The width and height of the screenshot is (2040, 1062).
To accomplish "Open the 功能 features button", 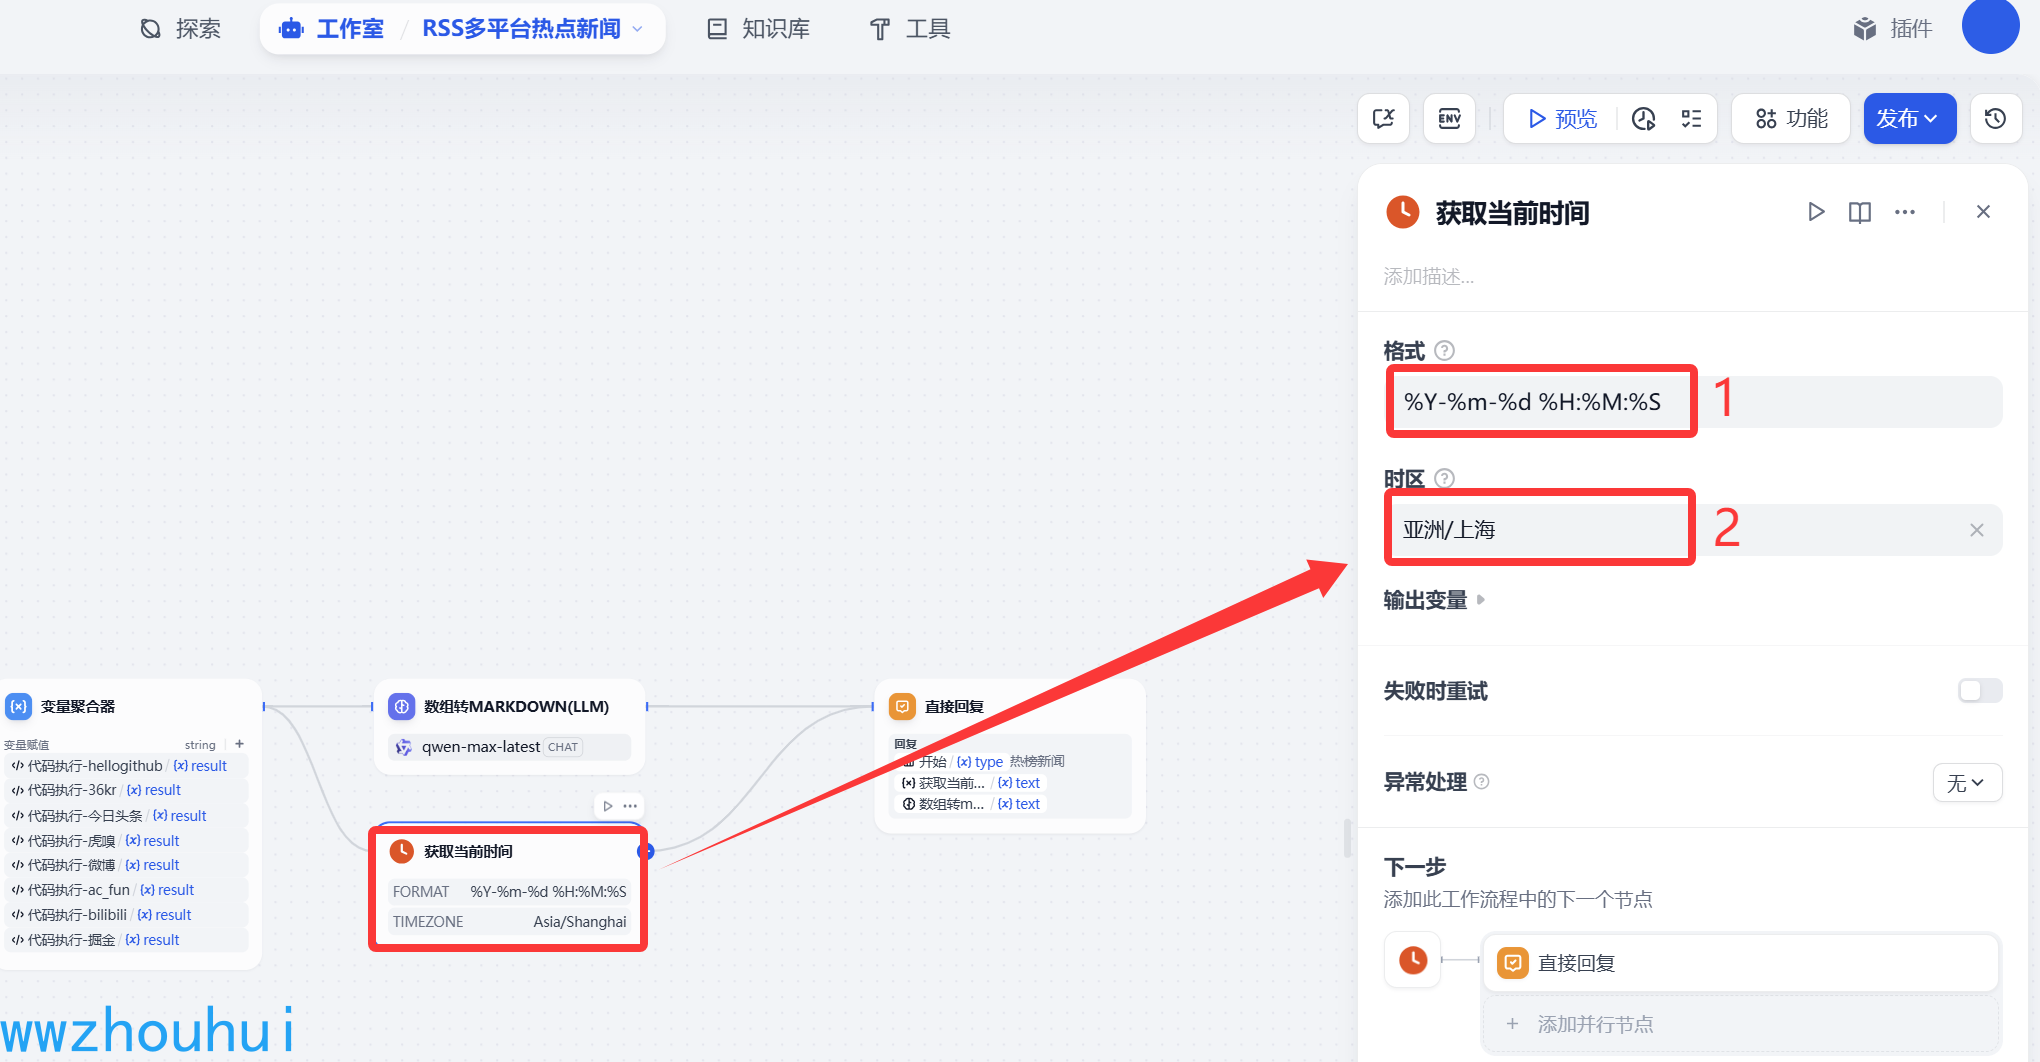I will click(x=1791, y=119).
